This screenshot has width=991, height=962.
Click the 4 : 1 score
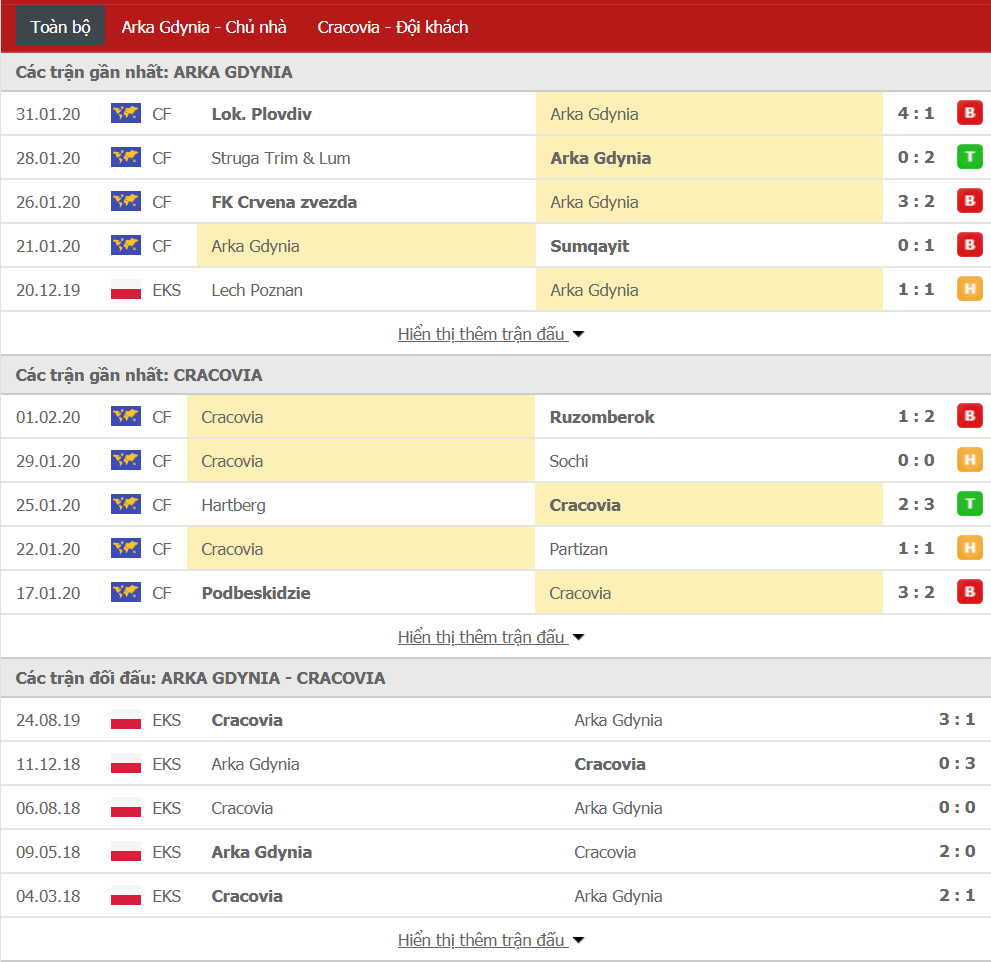(916, 113)
